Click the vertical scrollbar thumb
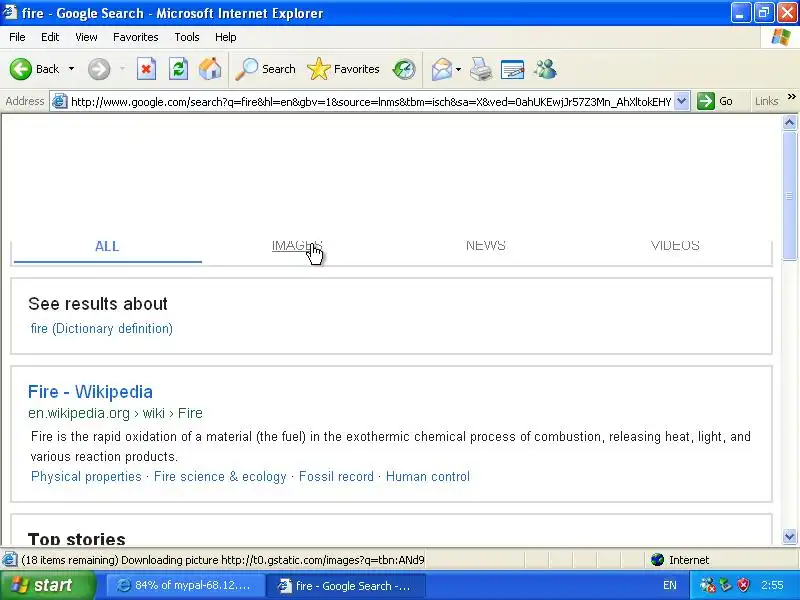Viewport: 800px width, 600px height. [789, 196]
